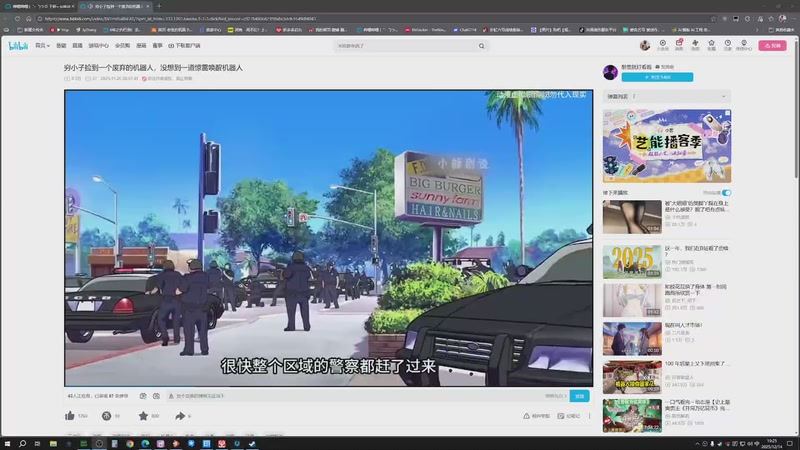Click the blue follow 关注 button
800x450 pixels.
[657, 77]
